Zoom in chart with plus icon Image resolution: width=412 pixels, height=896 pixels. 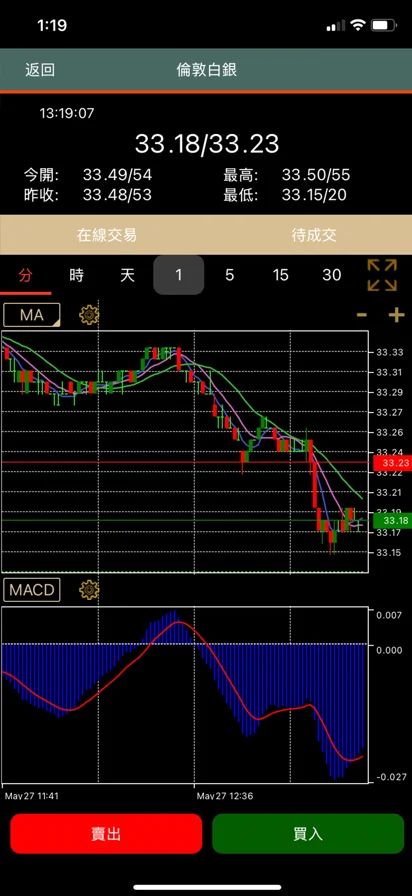396,315
